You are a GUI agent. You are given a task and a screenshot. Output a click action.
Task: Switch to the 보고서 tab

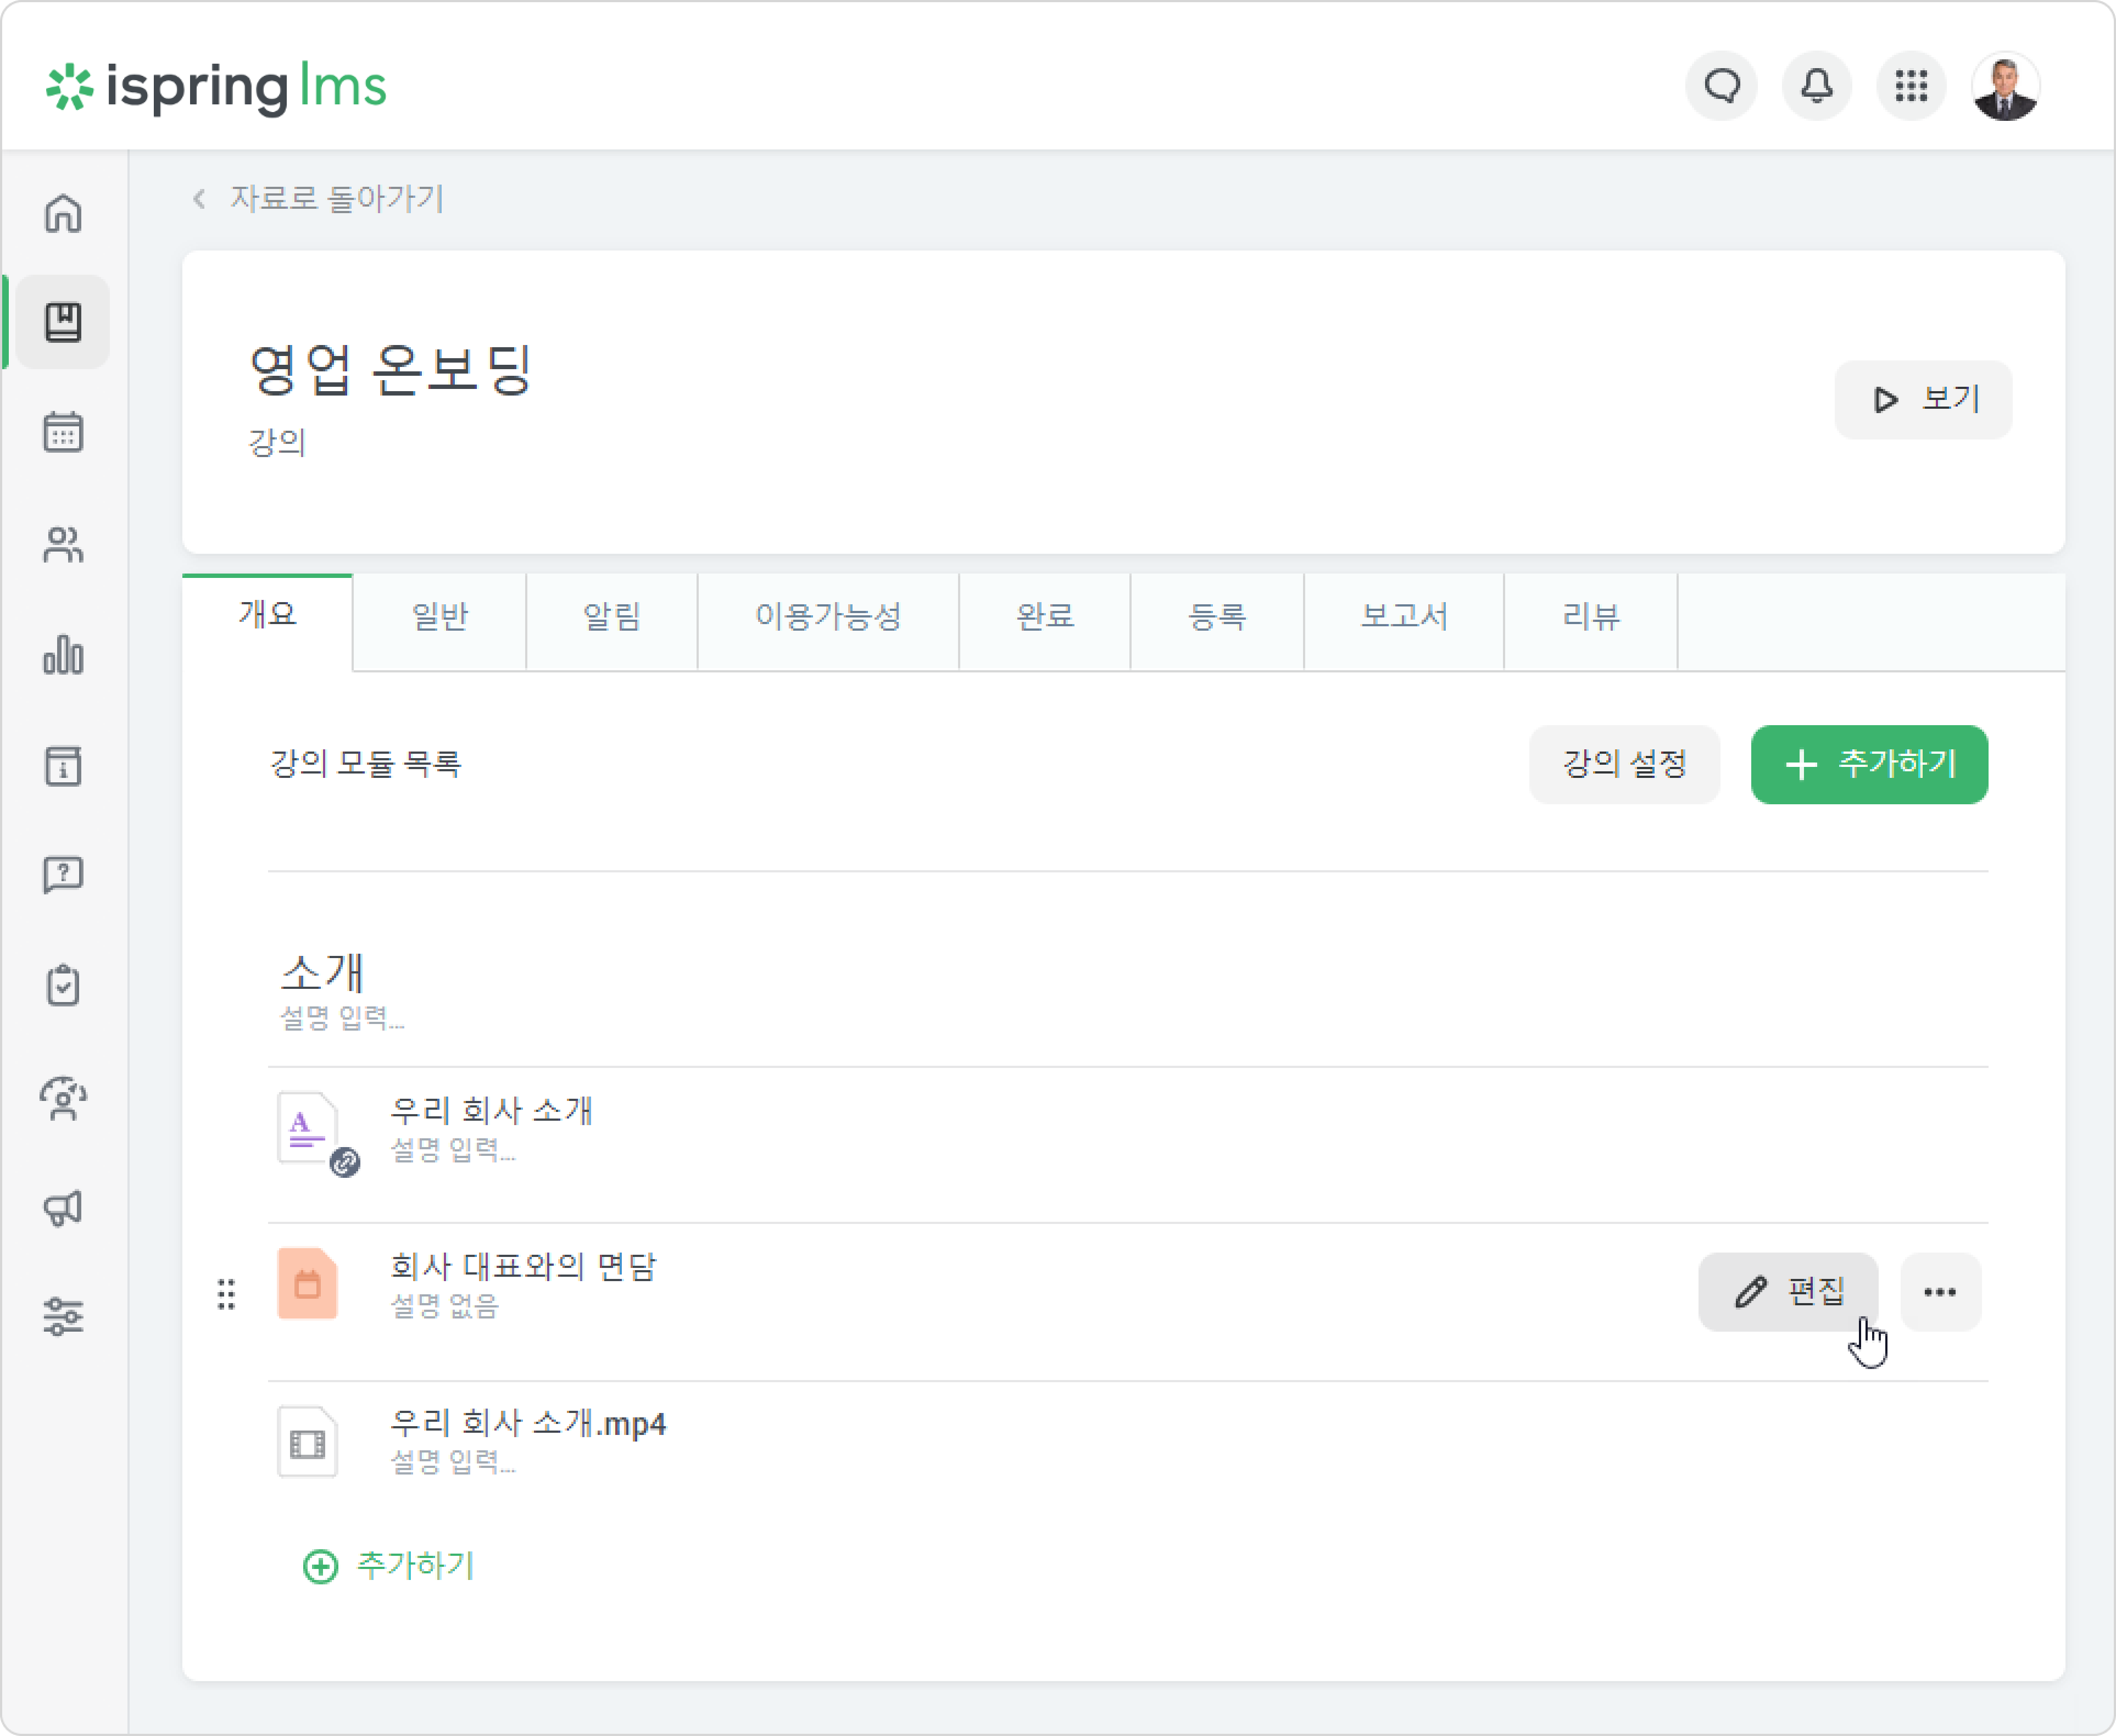coord(1404,616)
